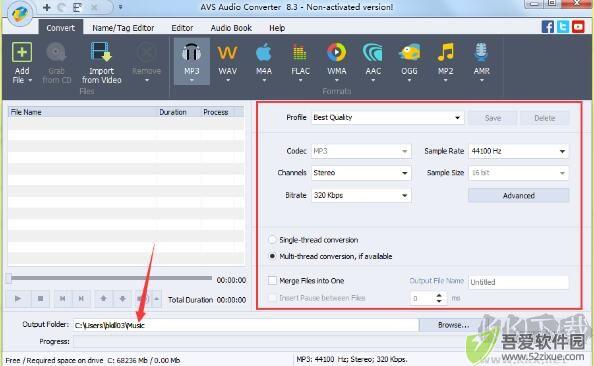594x366 pixels.
Task: Expand the Profile Best Quality dropdown
Action: 387,117
